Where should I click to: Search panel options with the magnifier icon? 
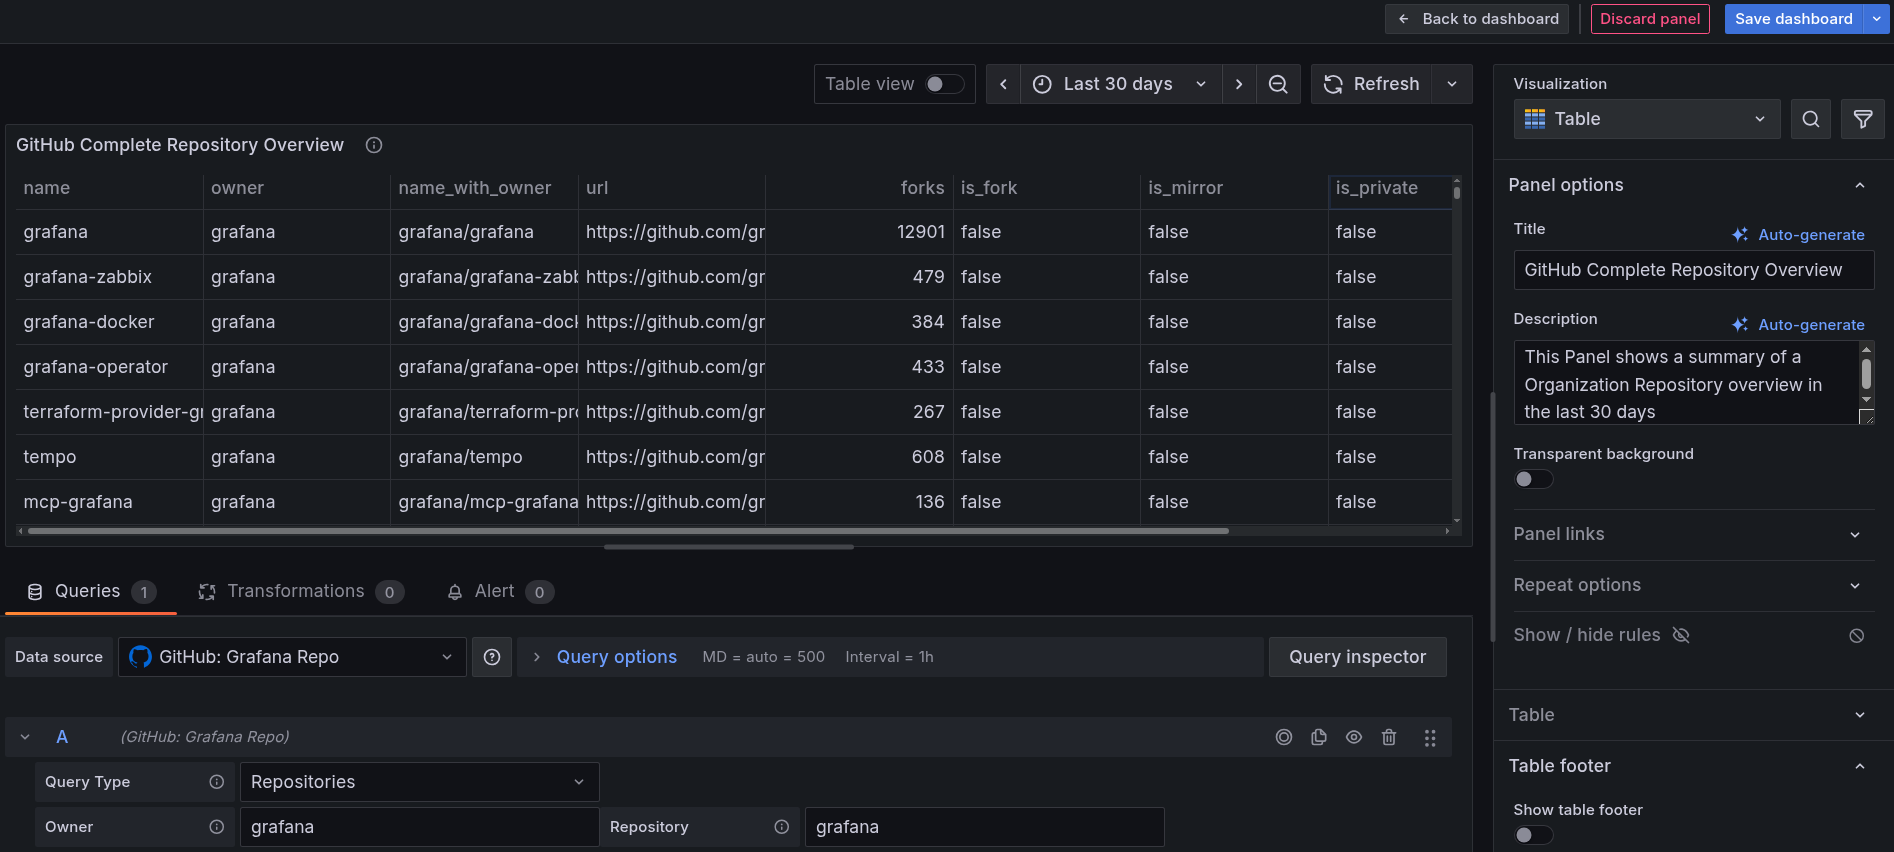click(1810, 119)
